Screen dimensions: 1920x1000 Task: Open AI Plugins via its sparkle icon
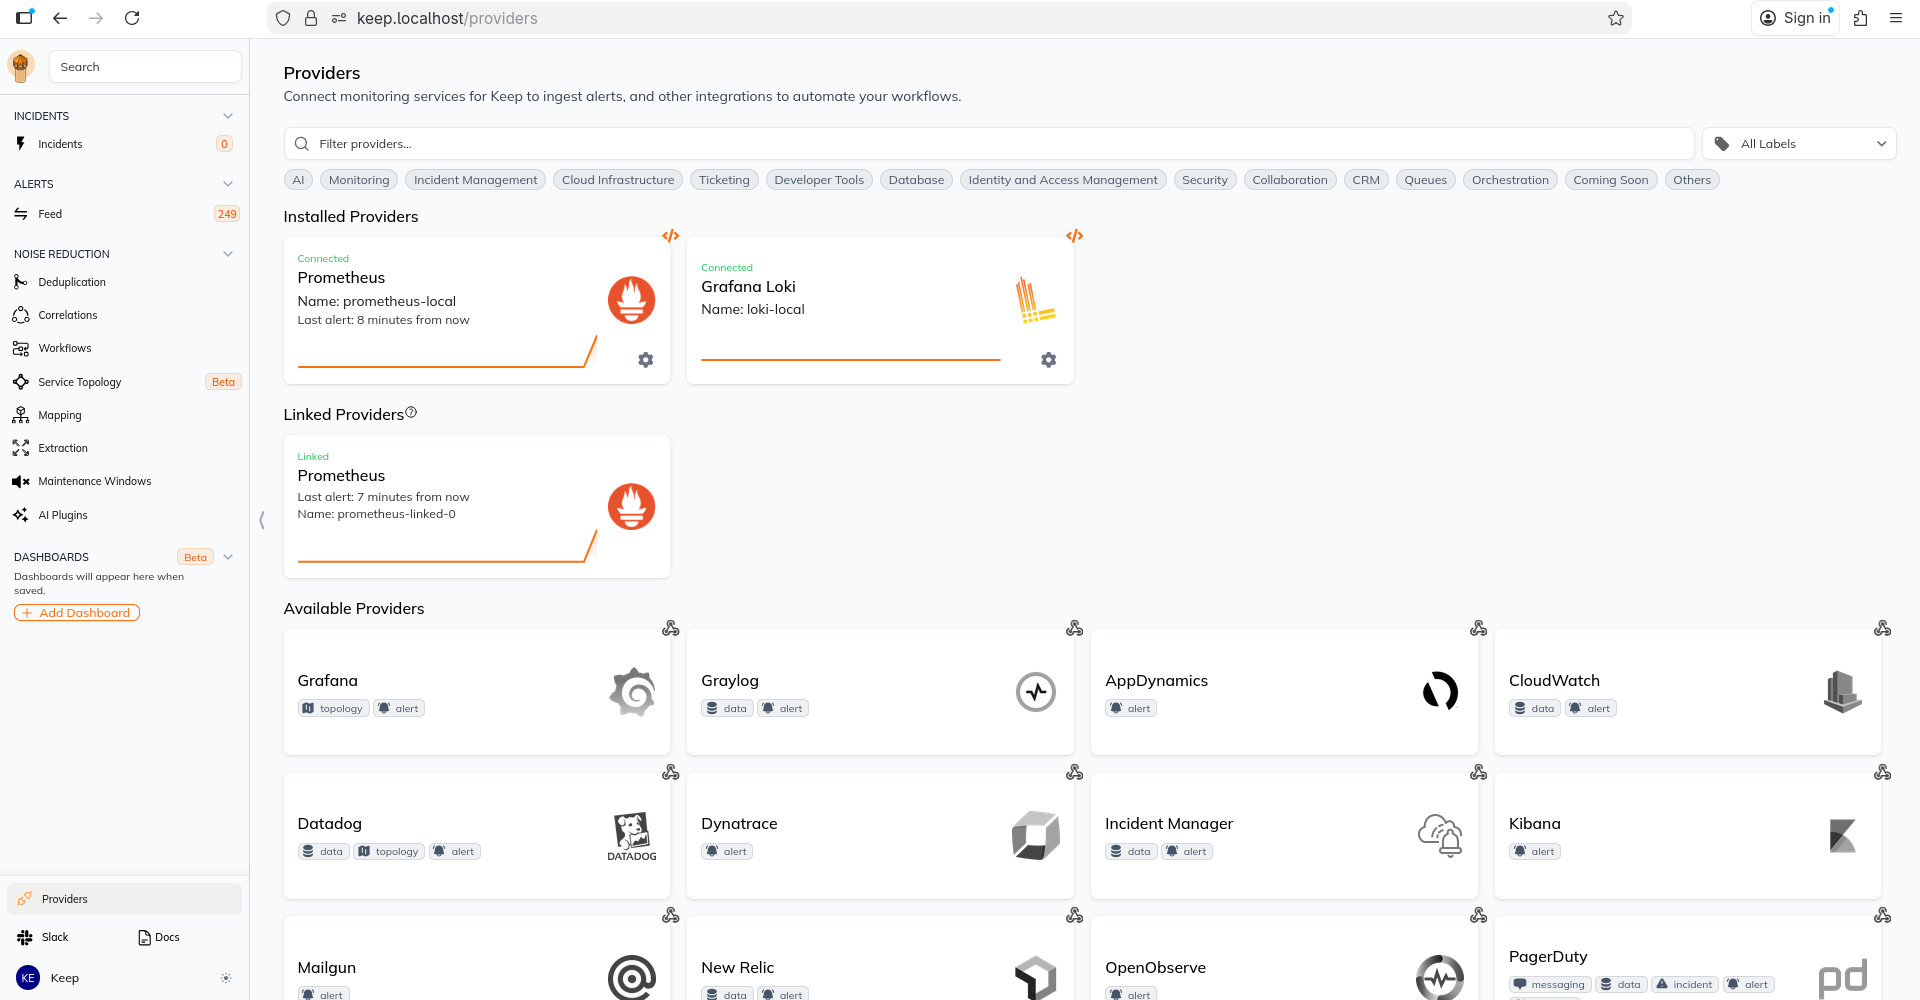coord(20,515)
